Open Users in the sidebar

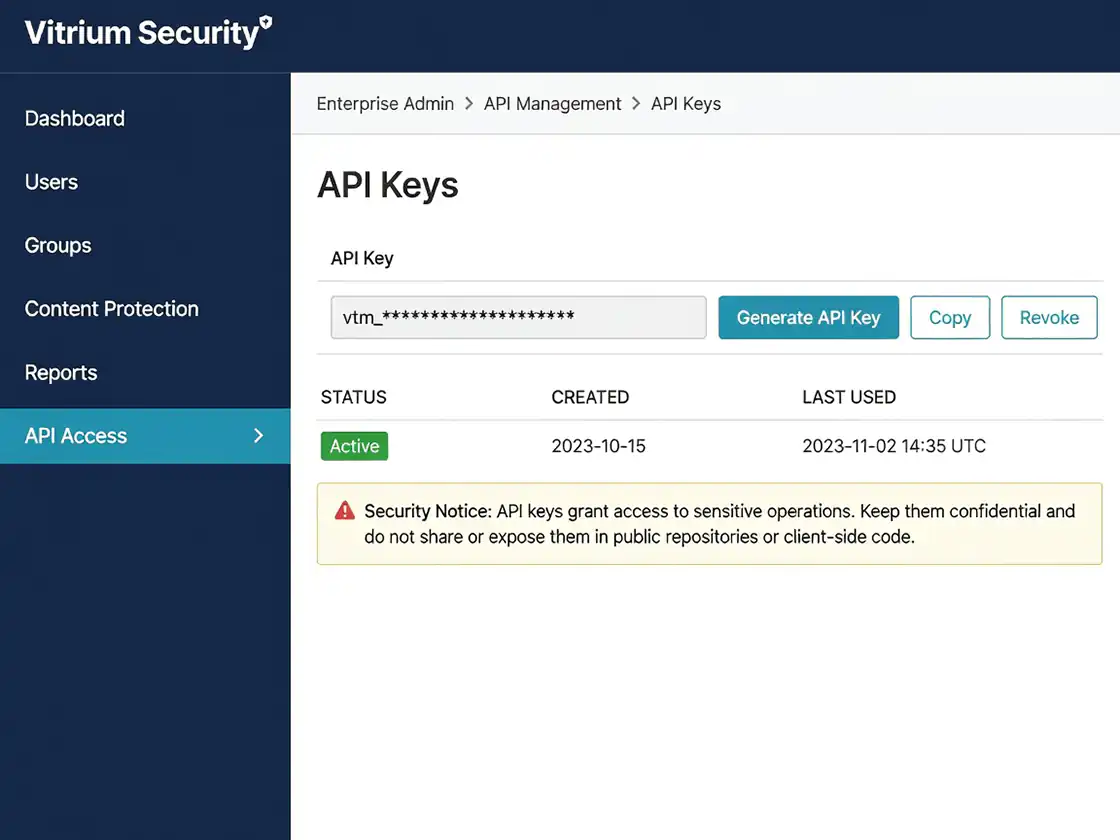pos(51,182)
